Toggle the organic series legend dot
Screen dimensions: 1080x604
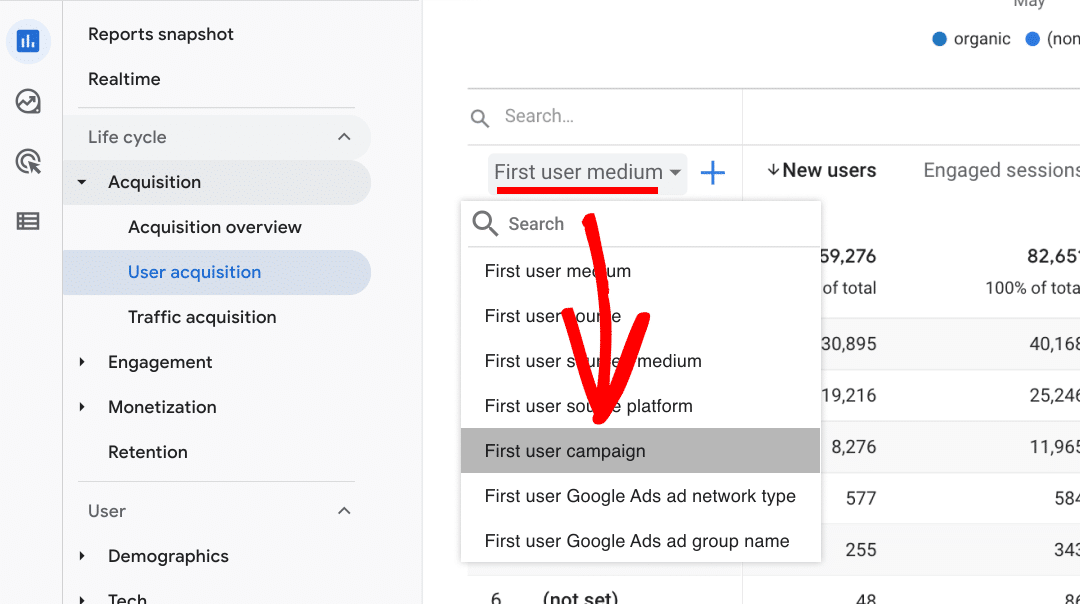pyautogui.click(x=939, y=39)
